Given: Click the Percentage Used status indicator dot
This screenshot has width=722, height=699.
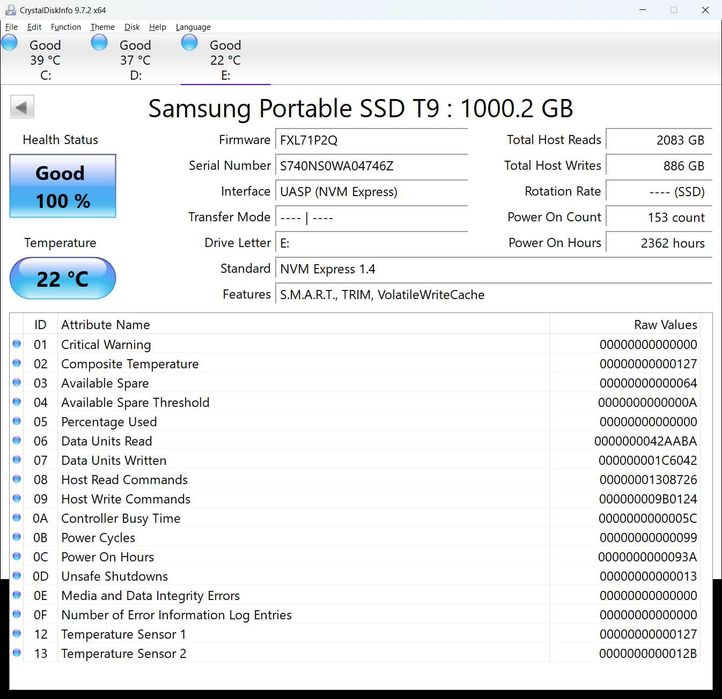Looking at the screenshot, I should click(17, 422).
